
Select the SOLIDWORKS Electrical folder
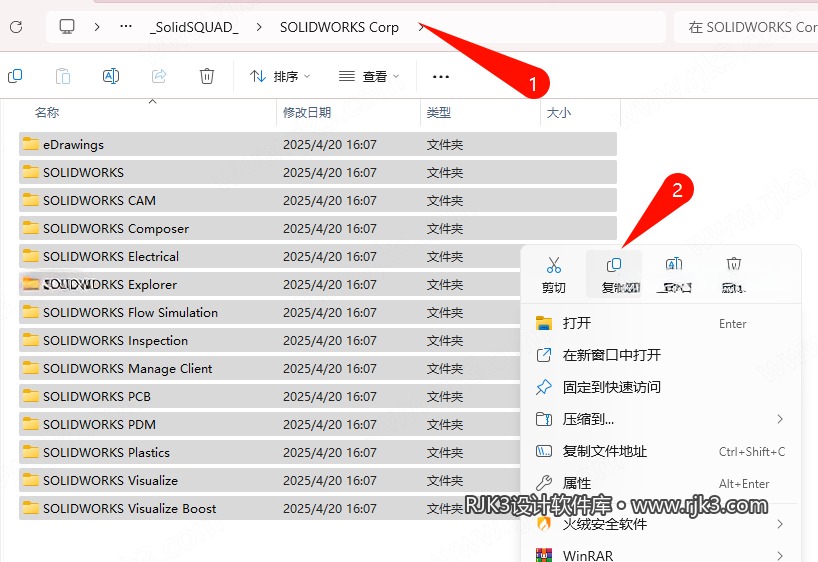[x=270, y=256]
